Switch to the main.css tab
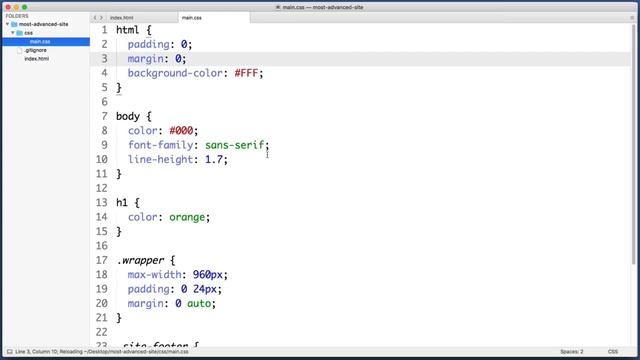Screen dimensions: 640x360 (x=192, y=18)
